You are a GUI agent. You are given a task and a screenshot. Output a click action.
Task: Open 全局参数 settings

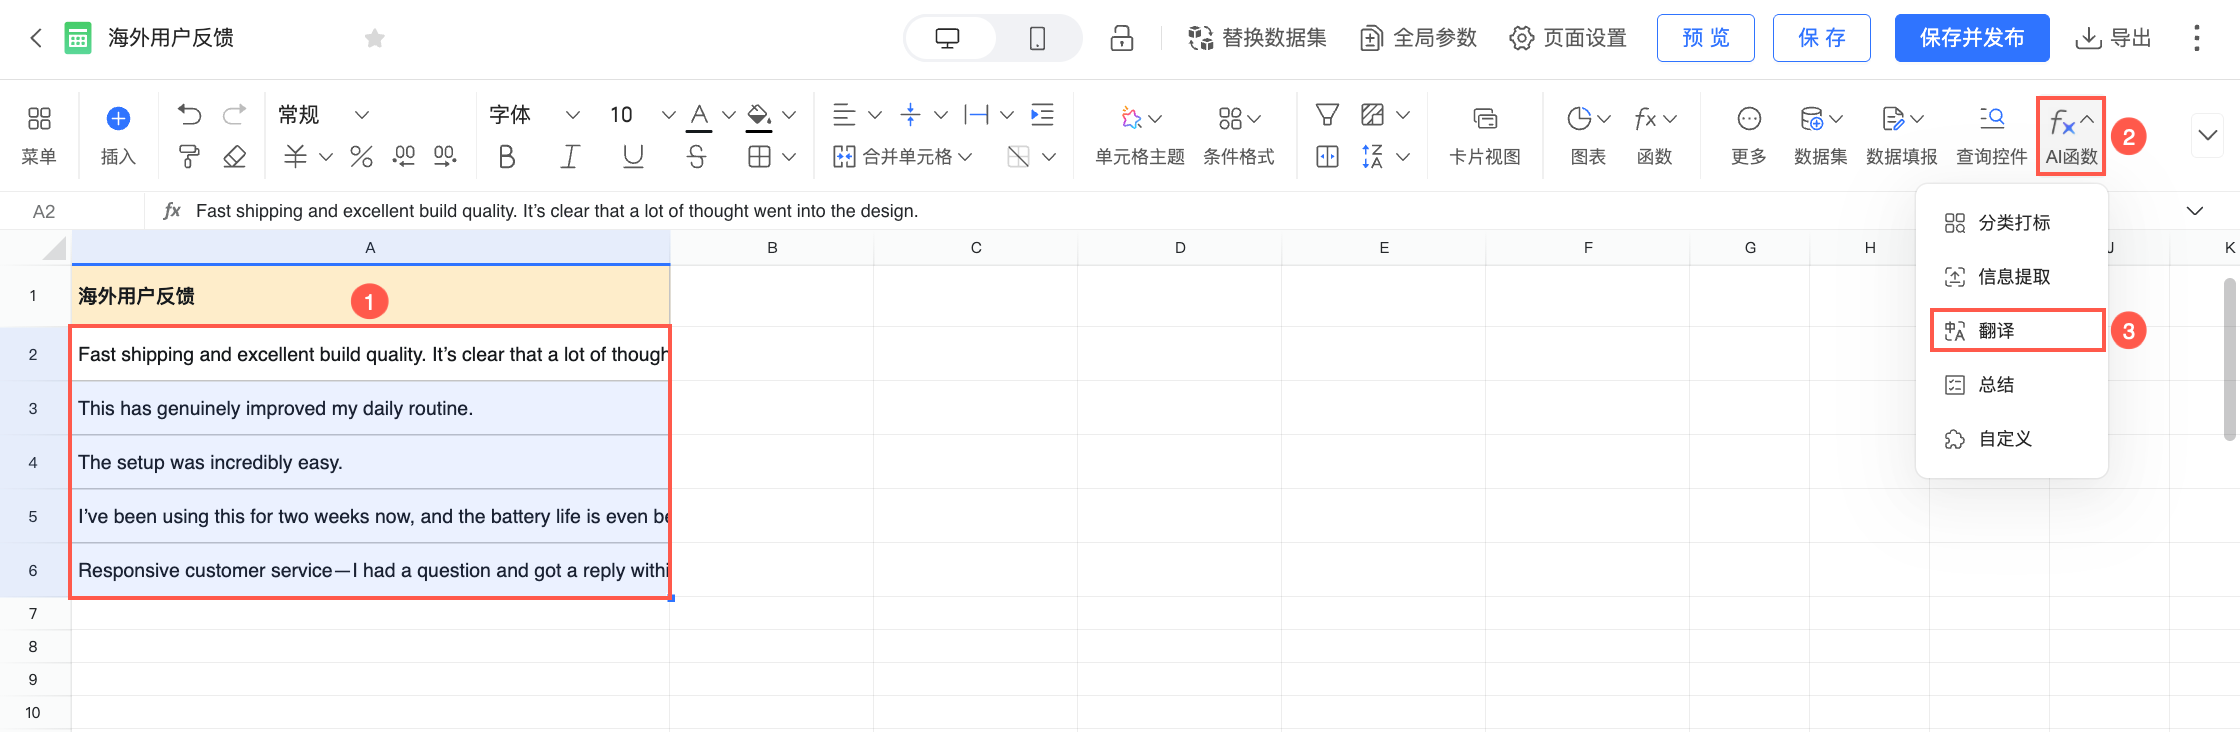(x=1419, y=38)
